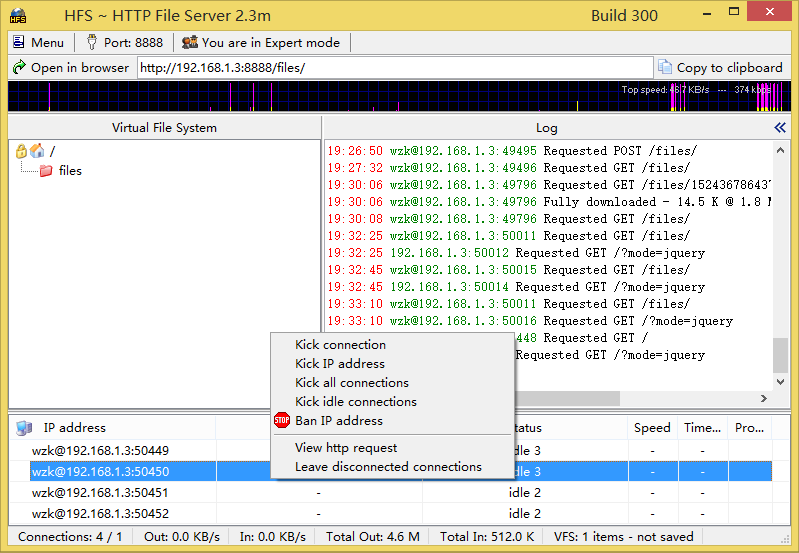Click log horizontal scrollbar thumb

pyautogui.click(x=567, y=398)
